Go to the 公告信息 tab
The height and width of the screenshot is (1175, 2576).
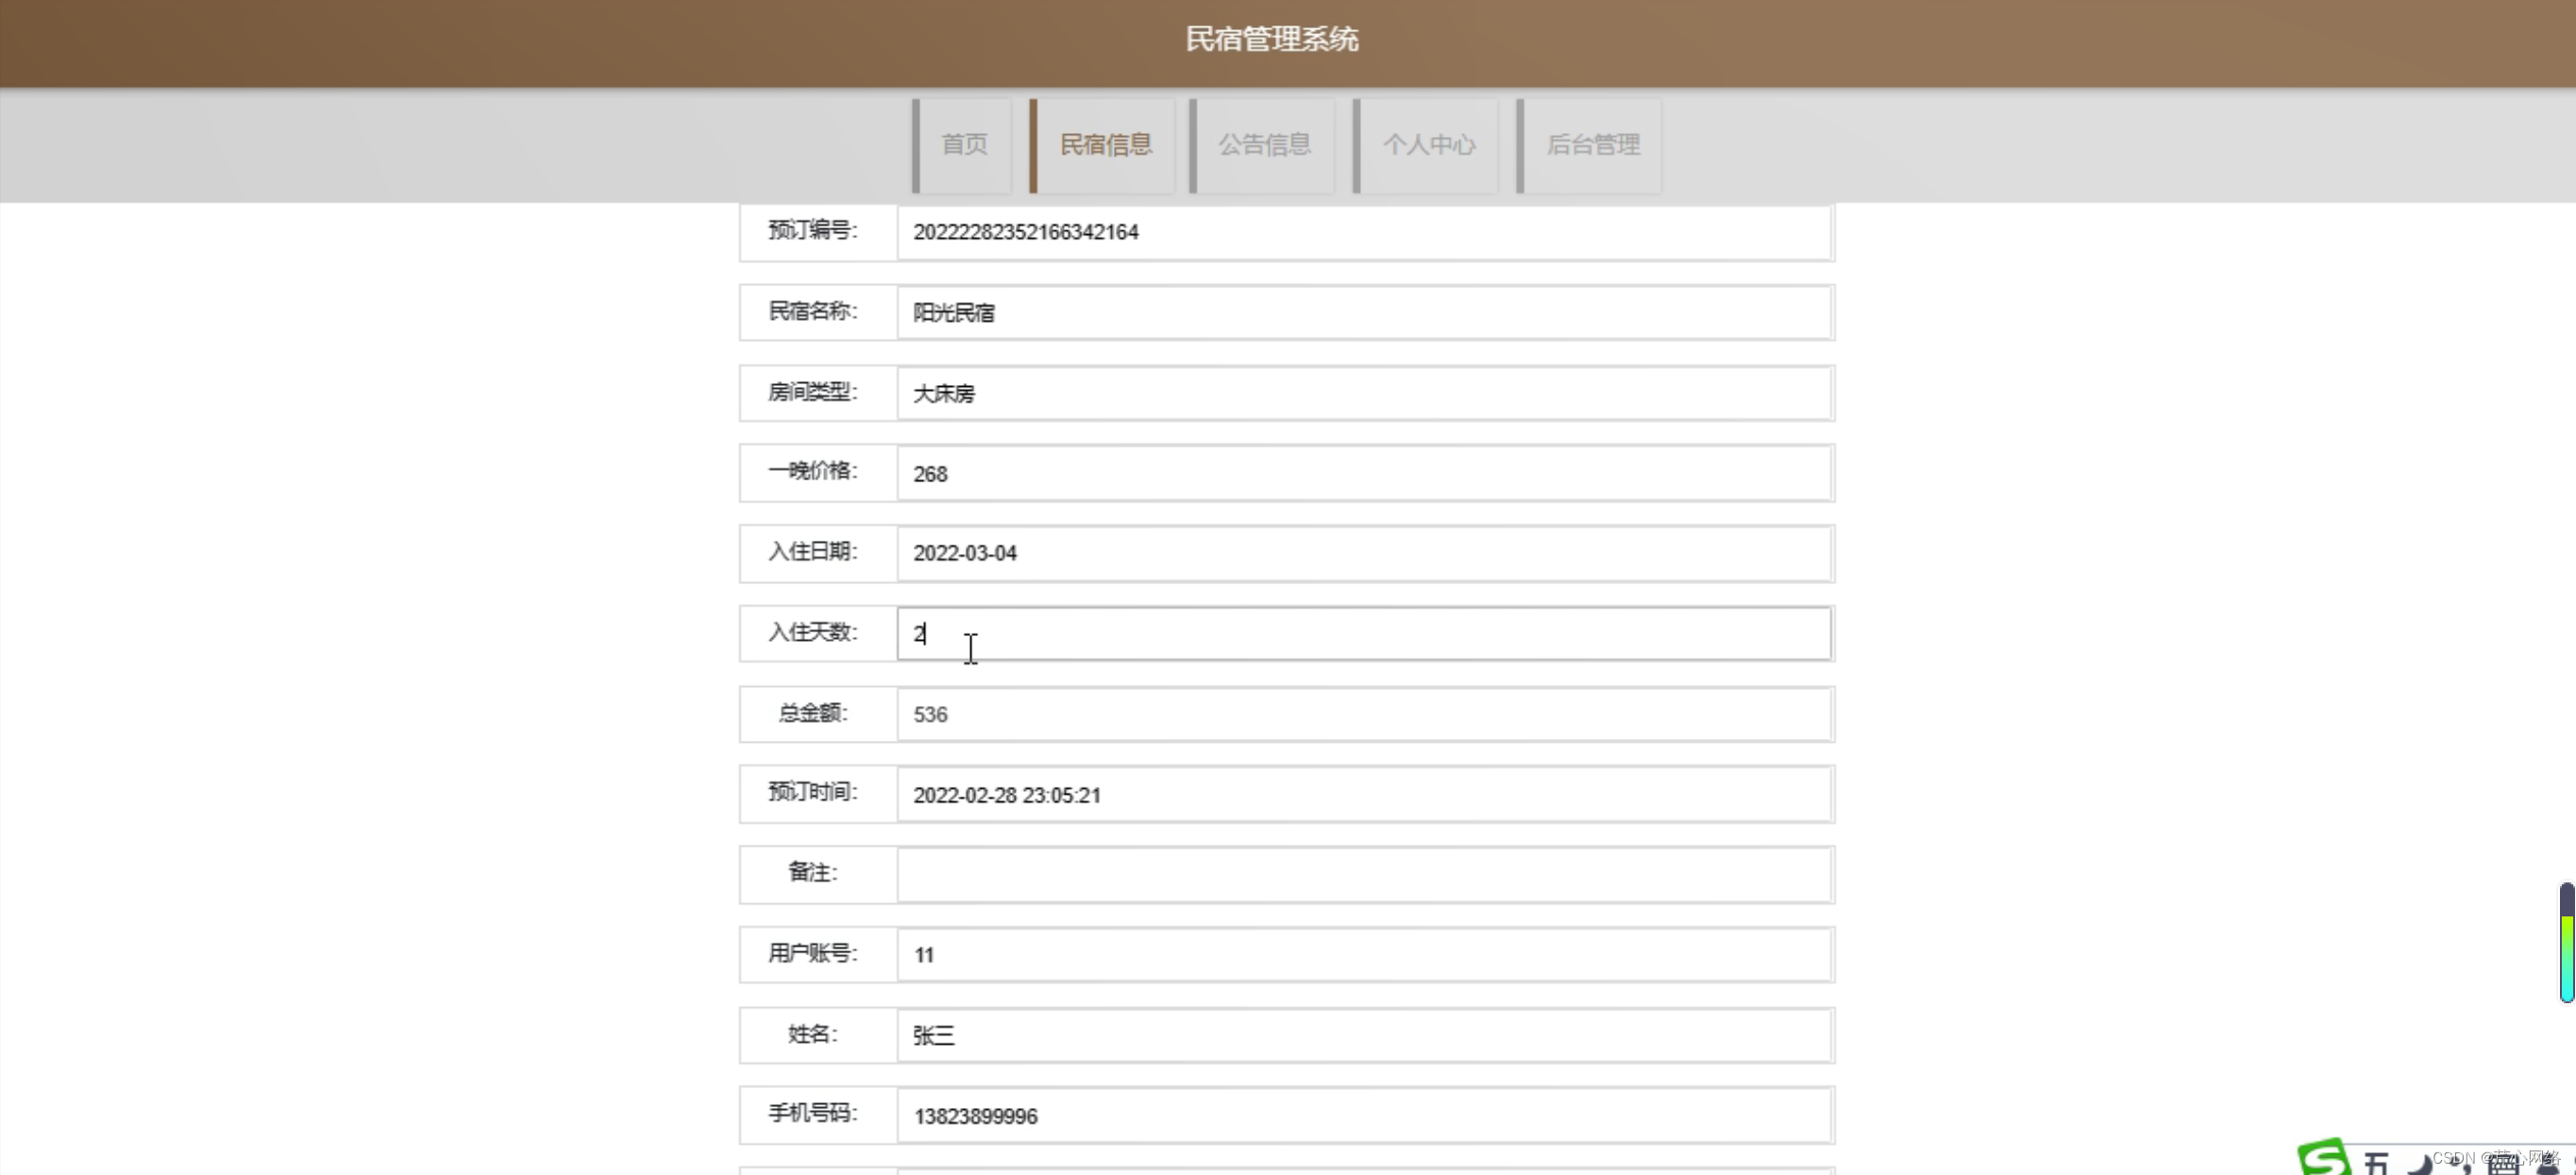coord(1264,145)
